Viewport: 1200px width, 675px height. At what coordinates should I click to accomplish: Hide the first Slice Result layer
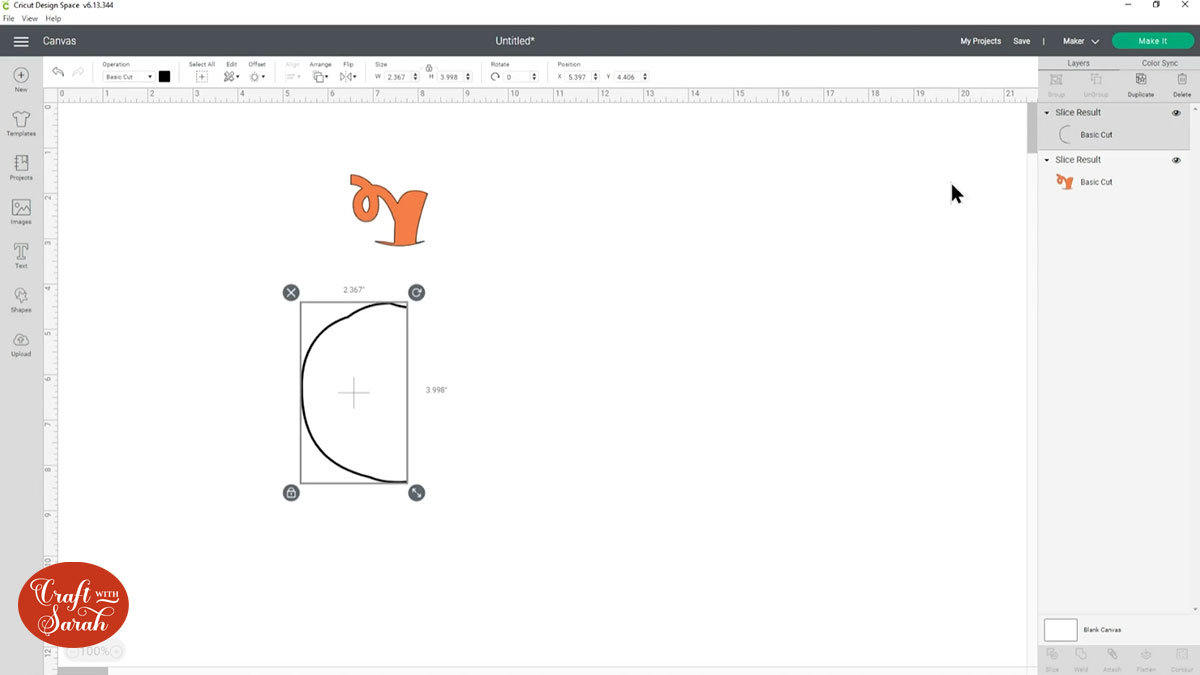[1176, 113]
